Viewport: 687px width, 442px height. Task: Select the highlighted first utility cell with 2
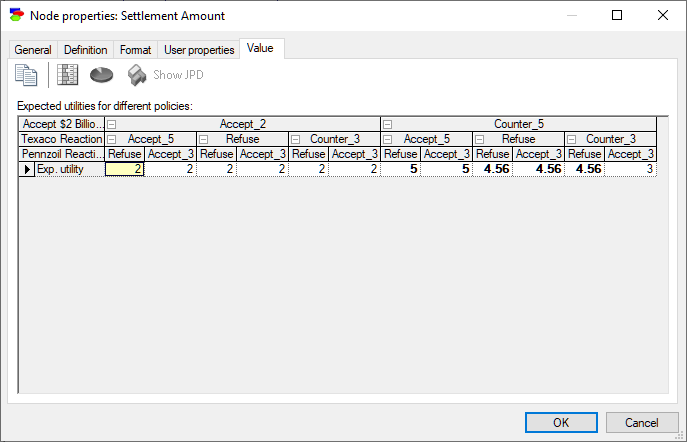coord(124,169)
